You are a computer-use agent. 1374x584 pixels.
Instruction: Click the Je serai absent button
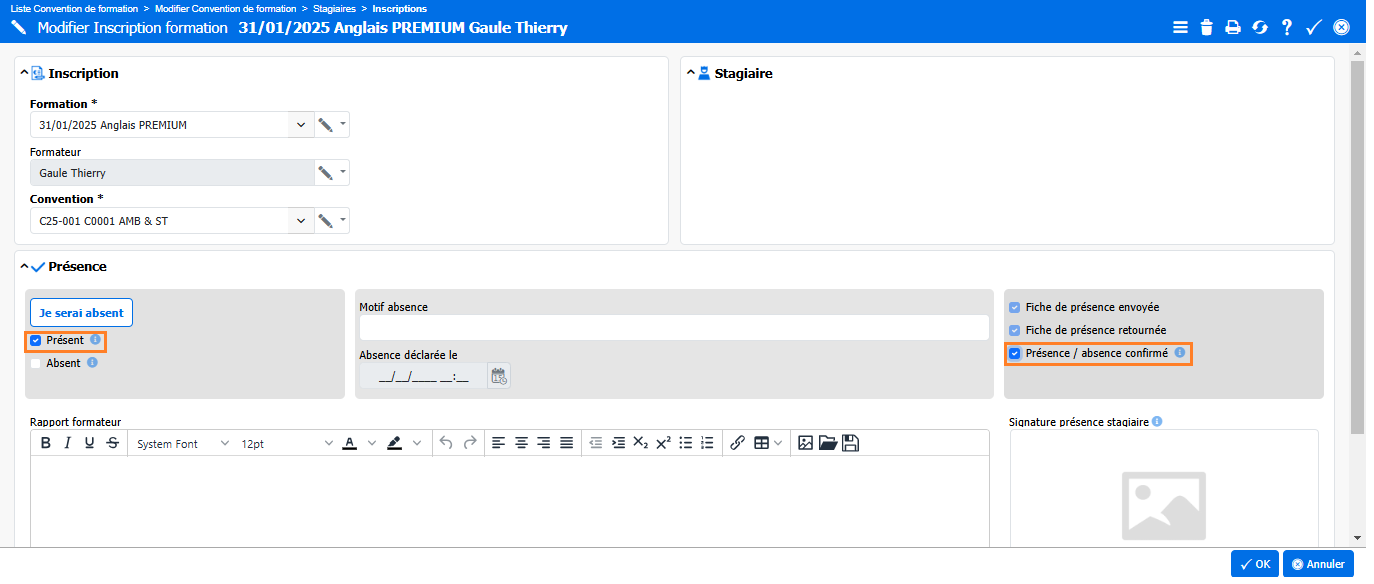click(x=81, y=313)
